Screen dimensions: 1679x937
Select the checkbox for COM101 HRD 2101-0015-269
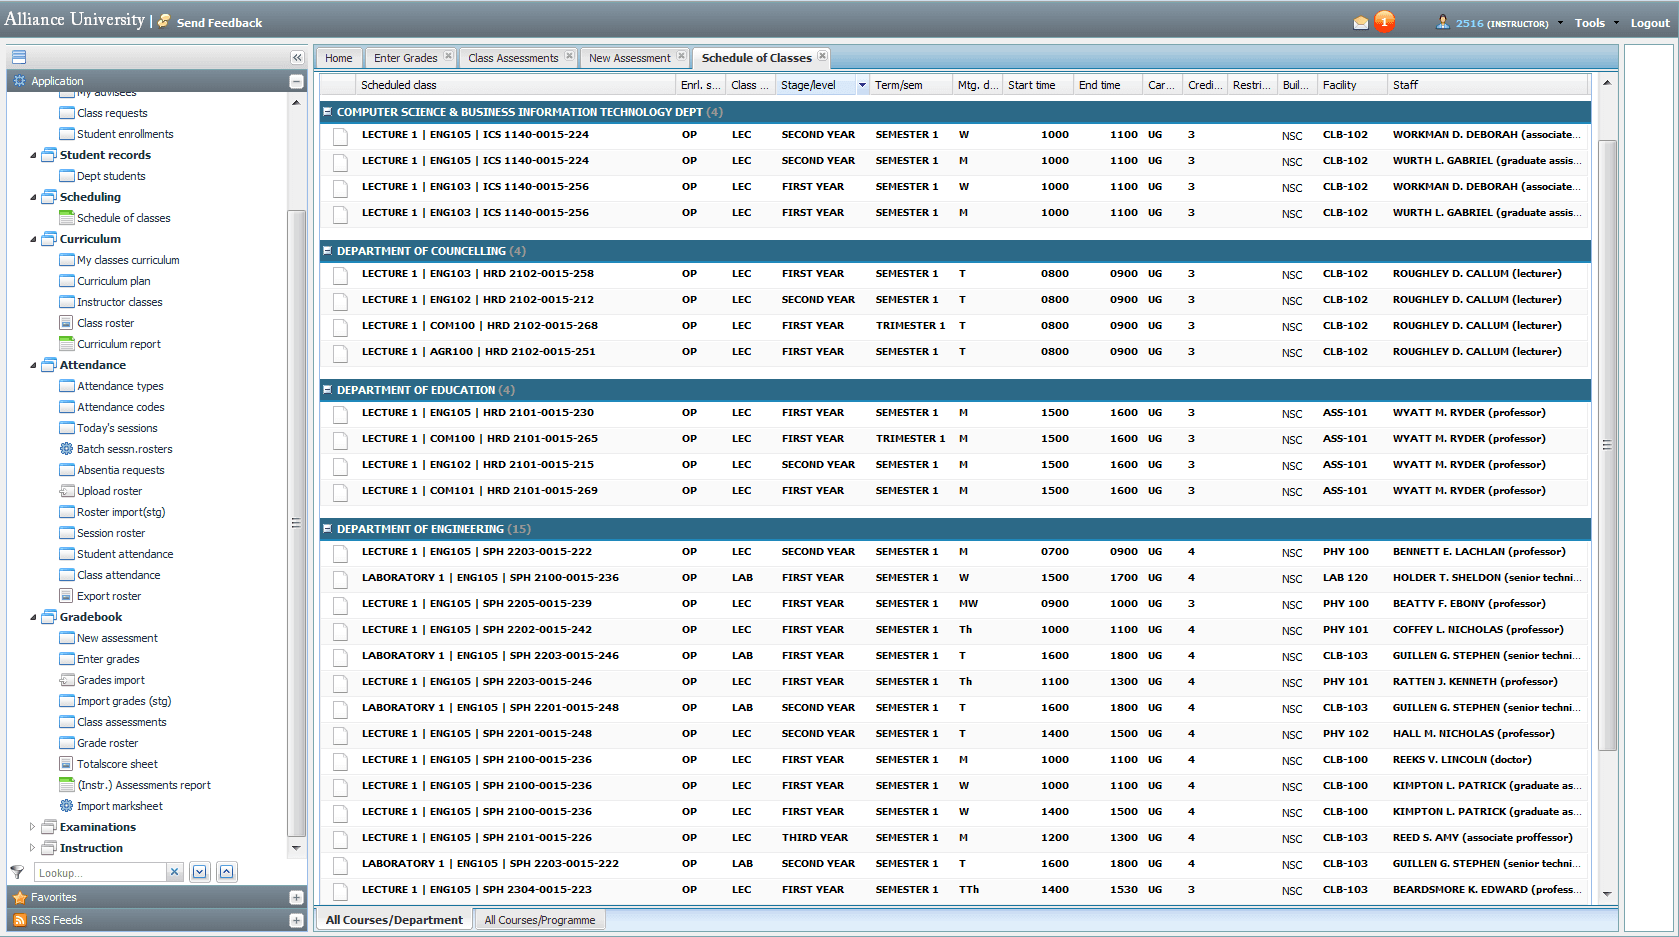tap(341, 491)
